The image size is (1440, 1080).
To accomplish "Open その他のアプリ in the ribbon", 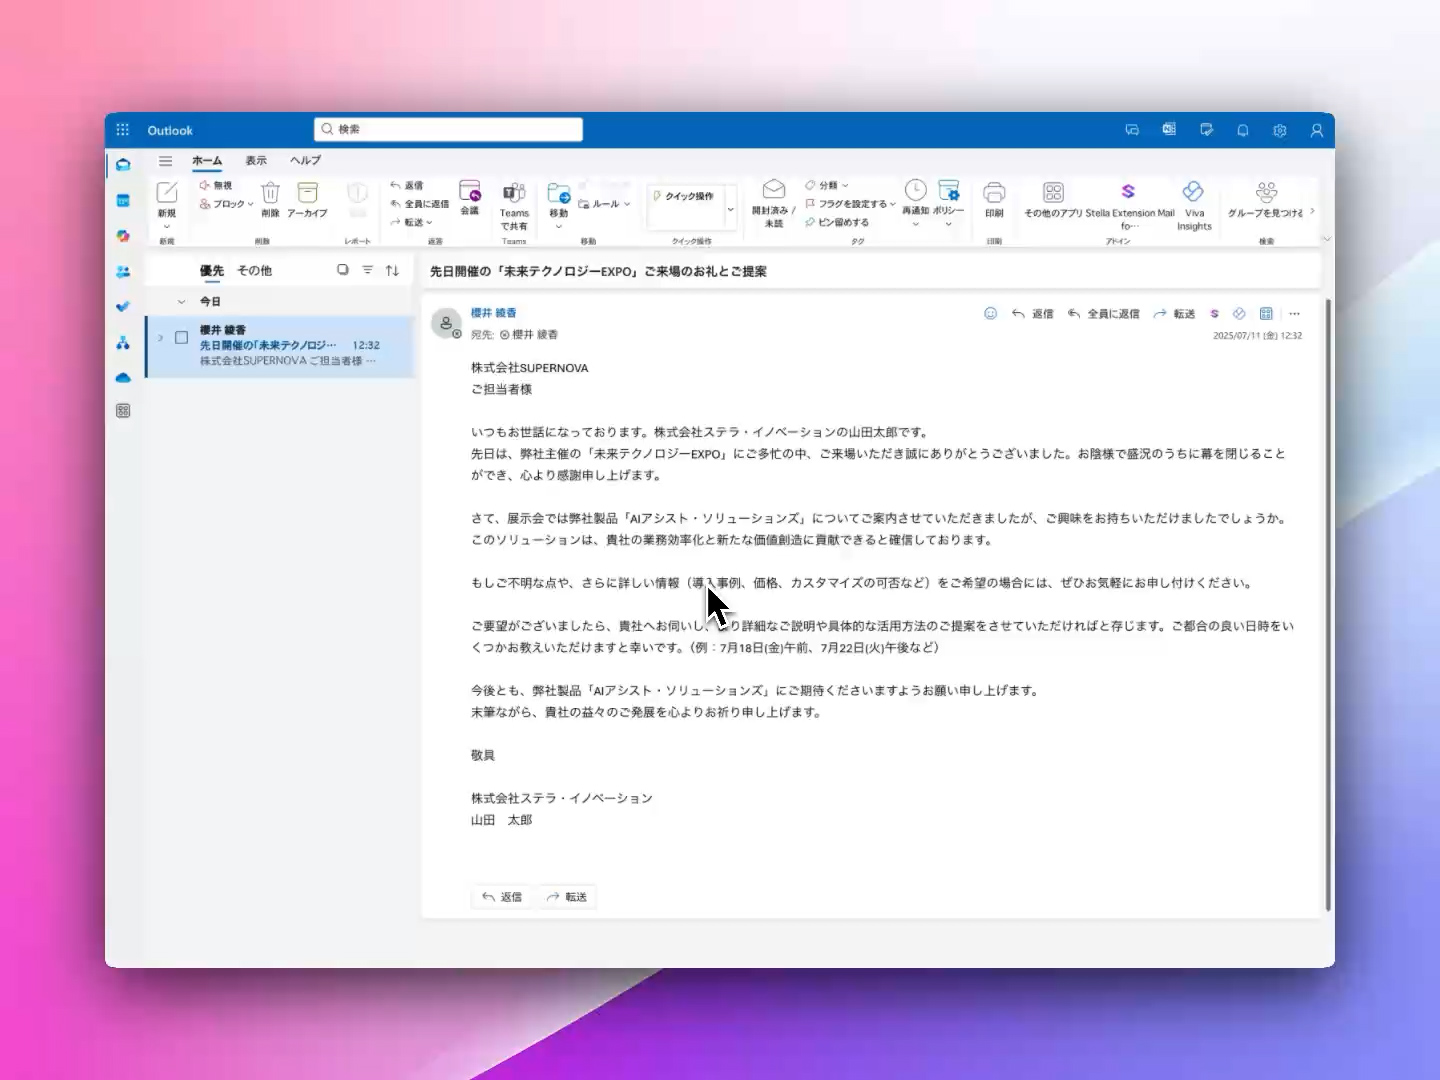I will click(1053, 198).
